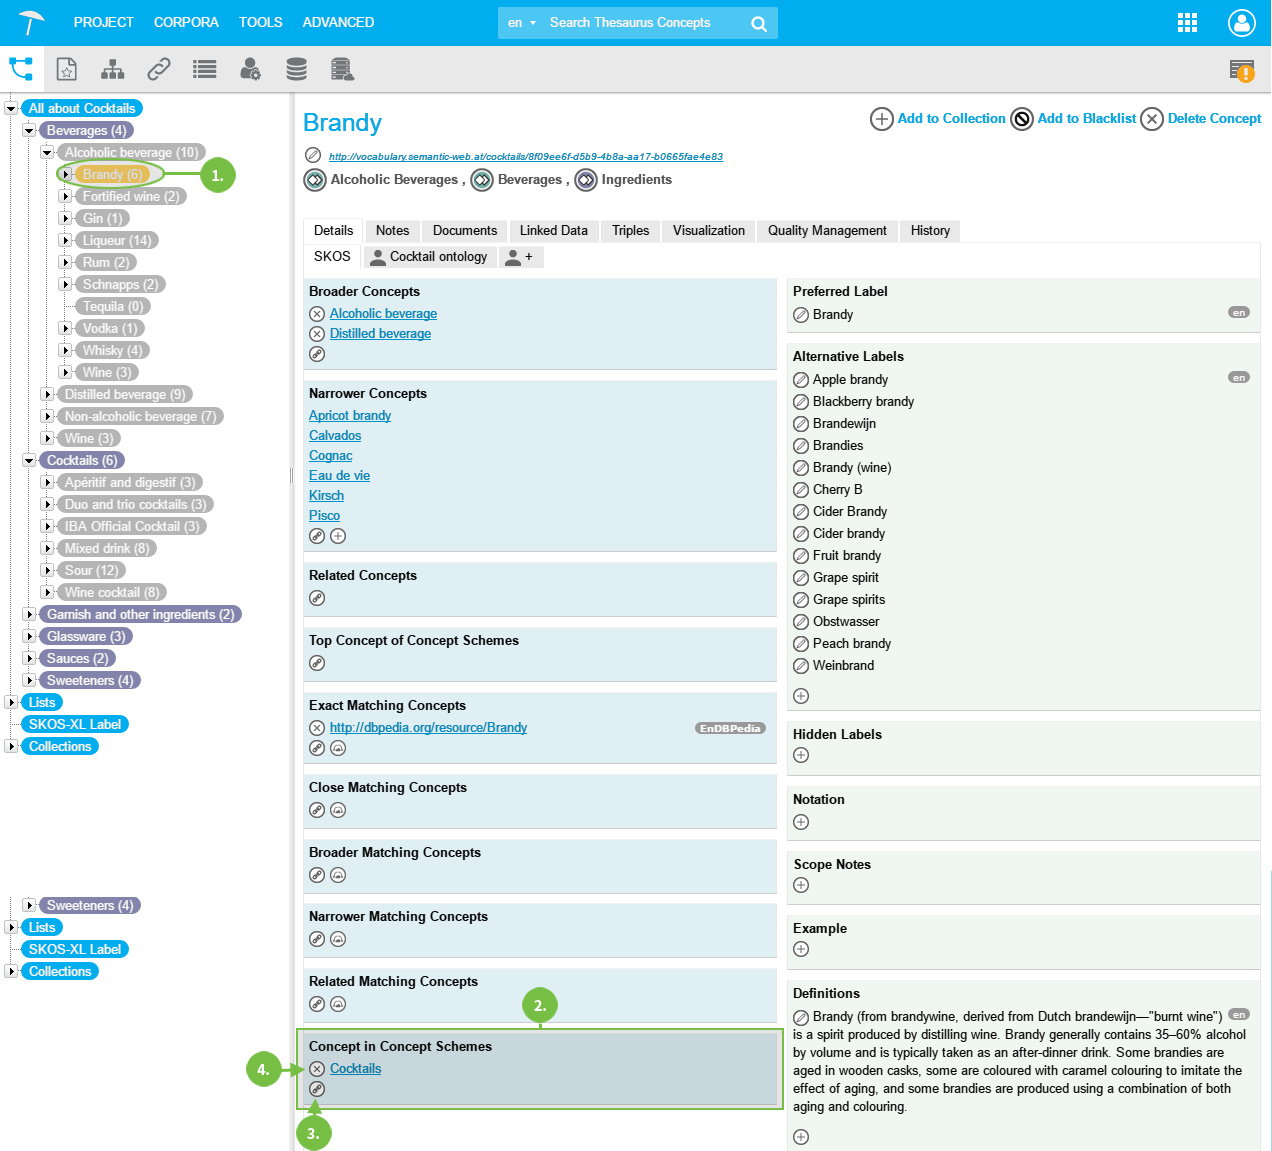Open the hierarchy view toolbar icon
The image size is (1272, 1151).
(113, 69)
